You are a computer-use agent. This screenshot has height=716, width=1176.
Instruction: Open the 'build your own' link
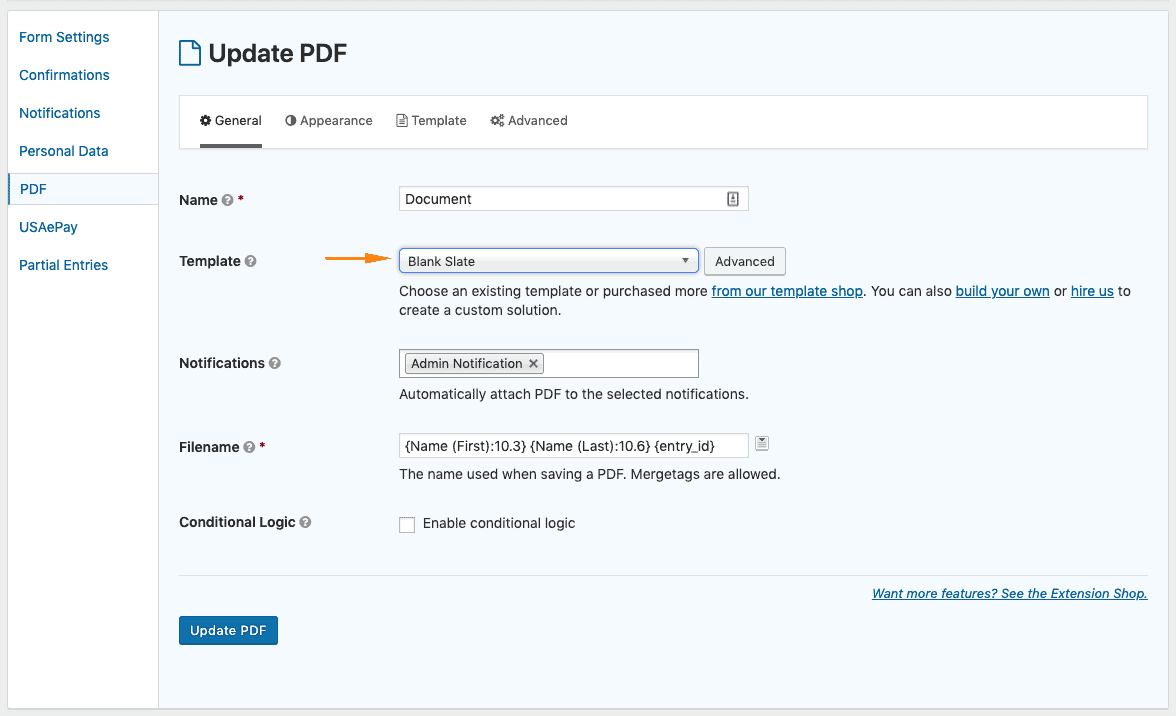pyautogui.click(x=1002, y=291)
